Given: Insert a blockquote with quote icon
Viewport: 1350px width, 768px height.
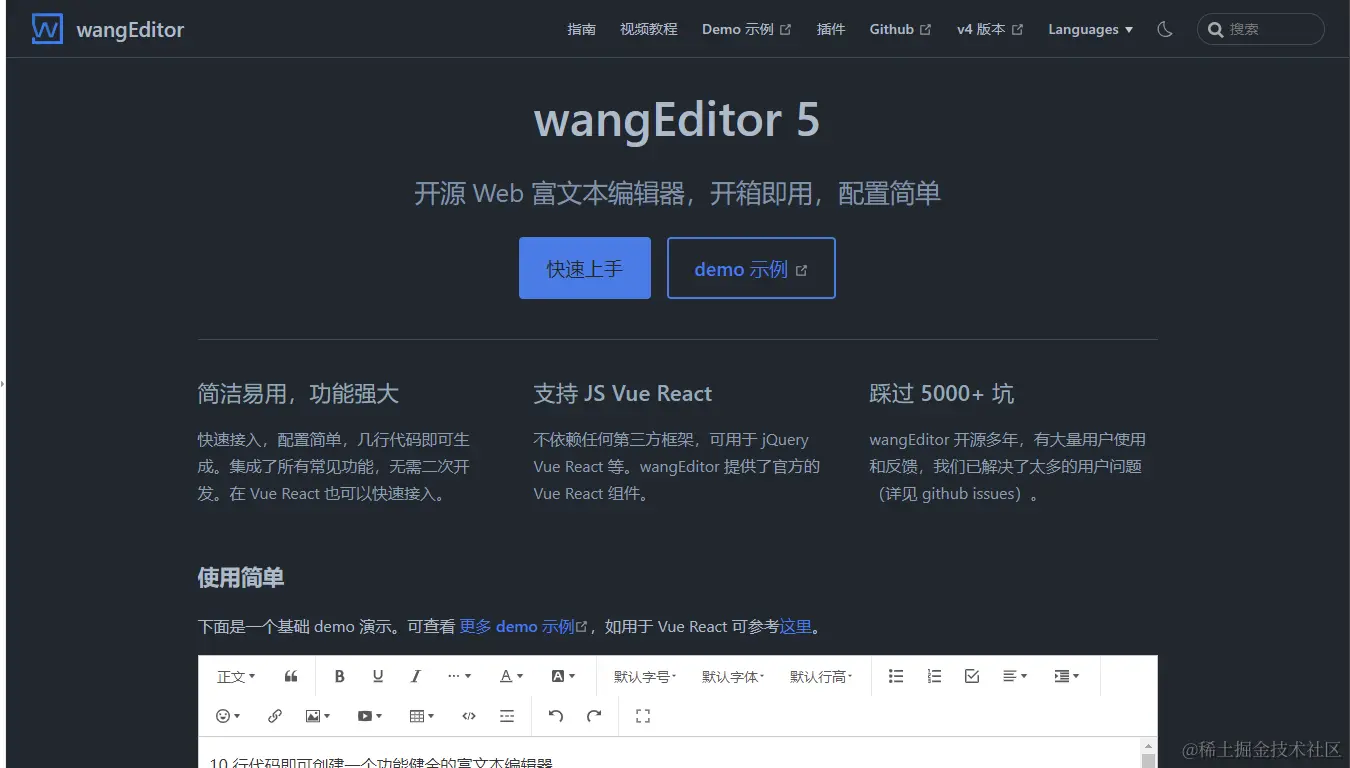Looking at the screenshot, I should 291,676.
